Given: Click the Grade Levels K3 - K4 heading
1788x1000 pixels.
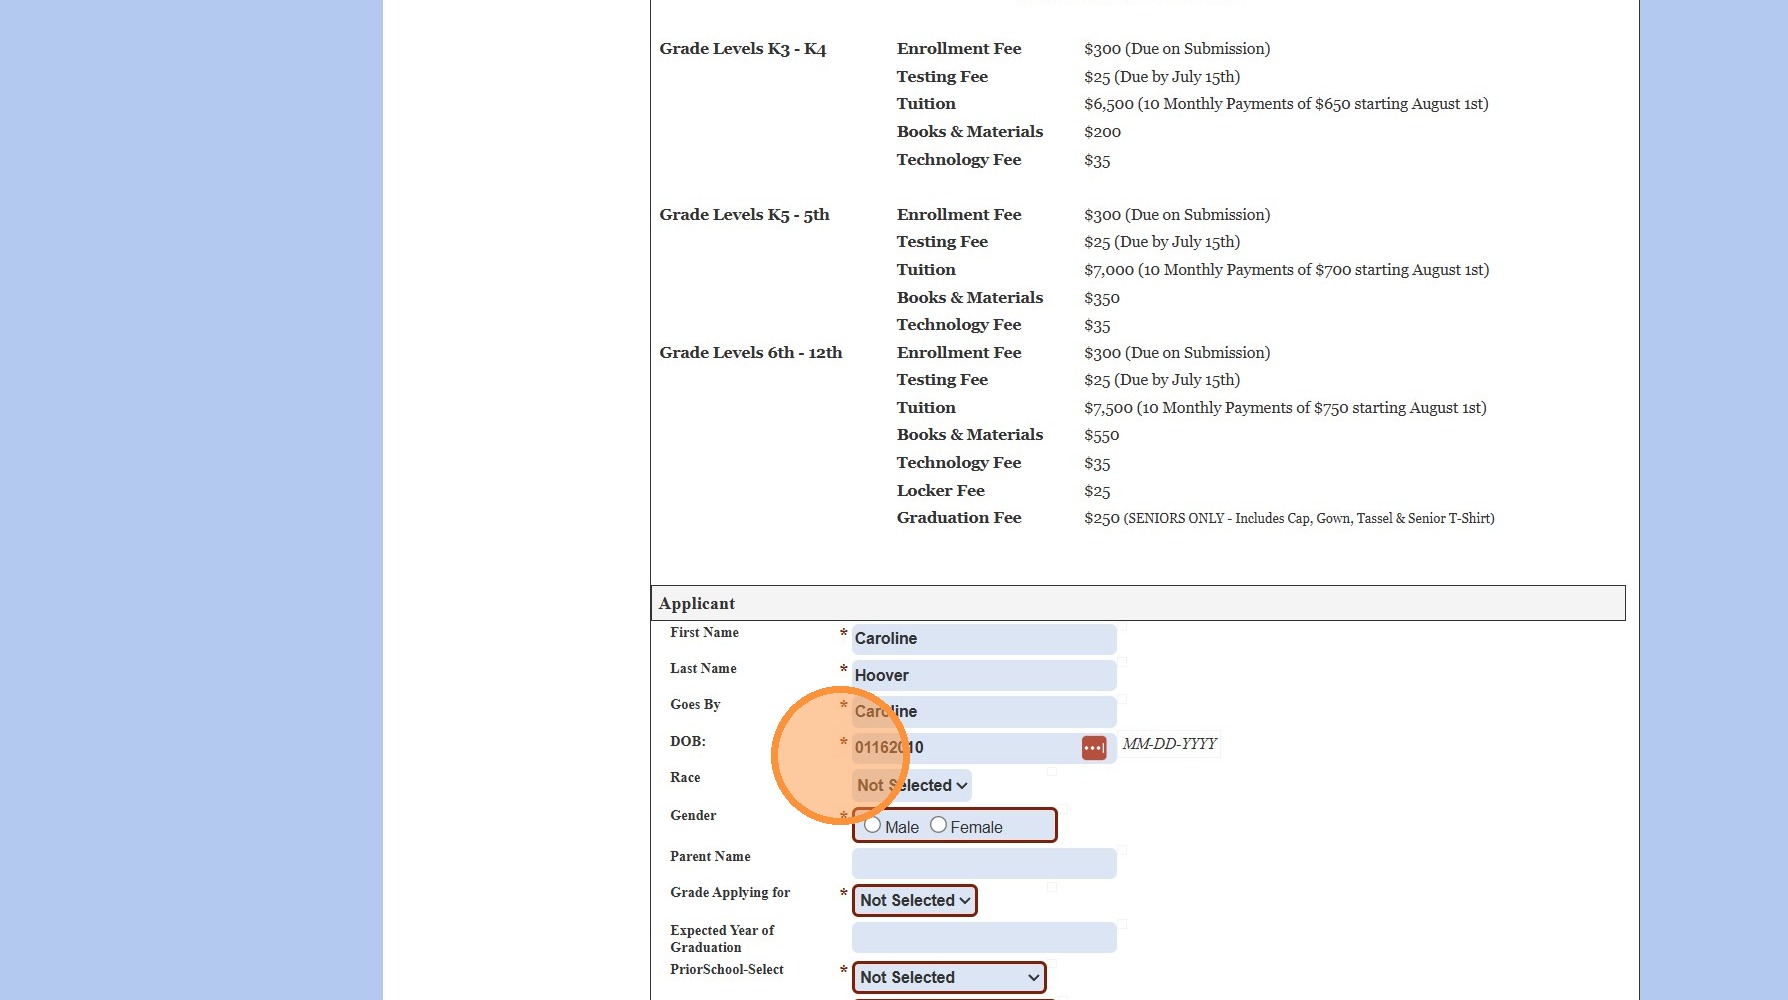Looking at the screenshot, I should [x=743, y=49].
